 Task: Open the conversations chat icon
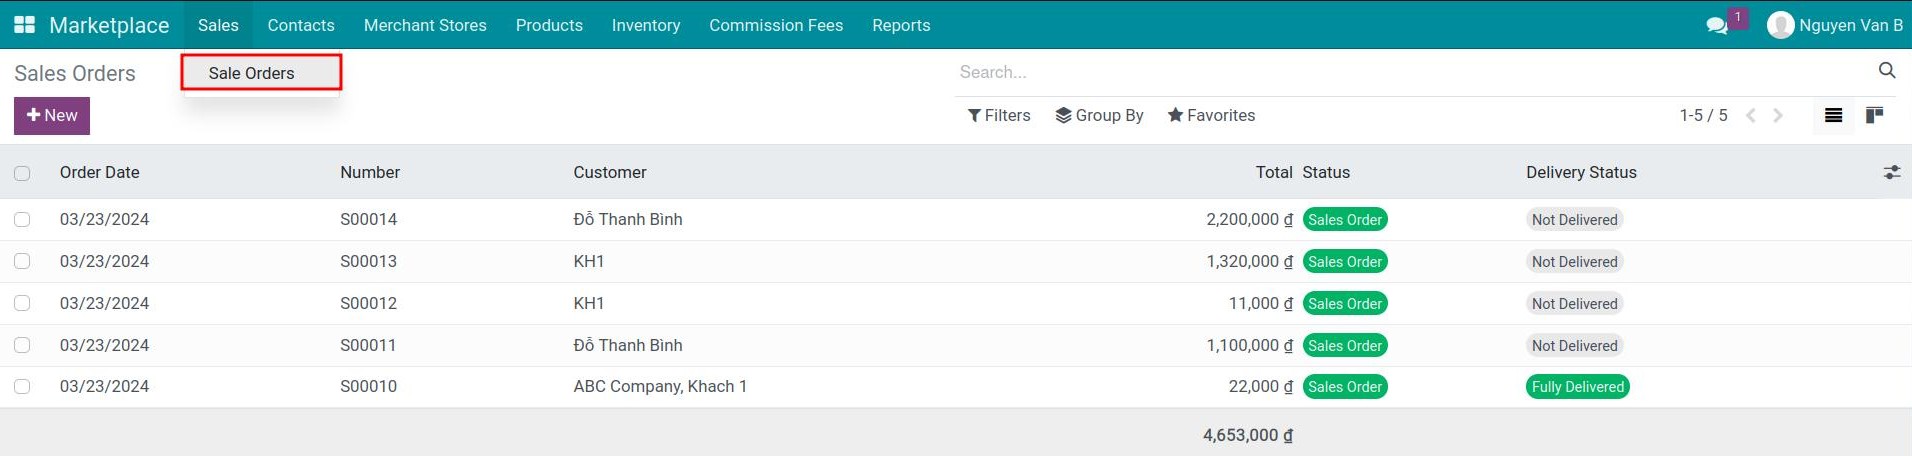pos(1717,25)
